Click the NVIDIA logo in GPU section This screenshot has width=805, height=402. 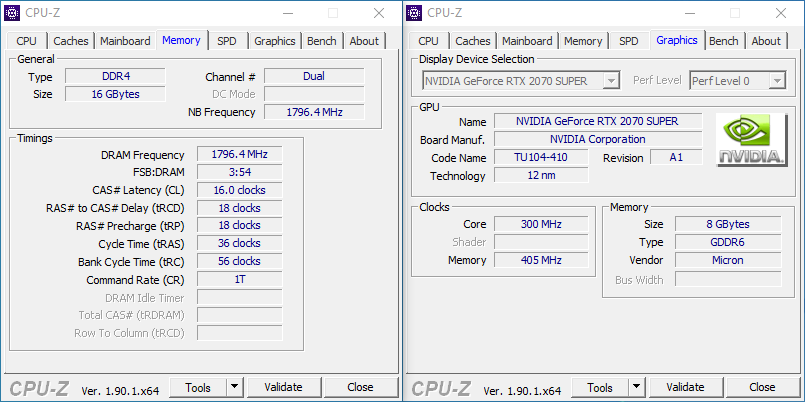pyautogui.click(x=751, y=141)
